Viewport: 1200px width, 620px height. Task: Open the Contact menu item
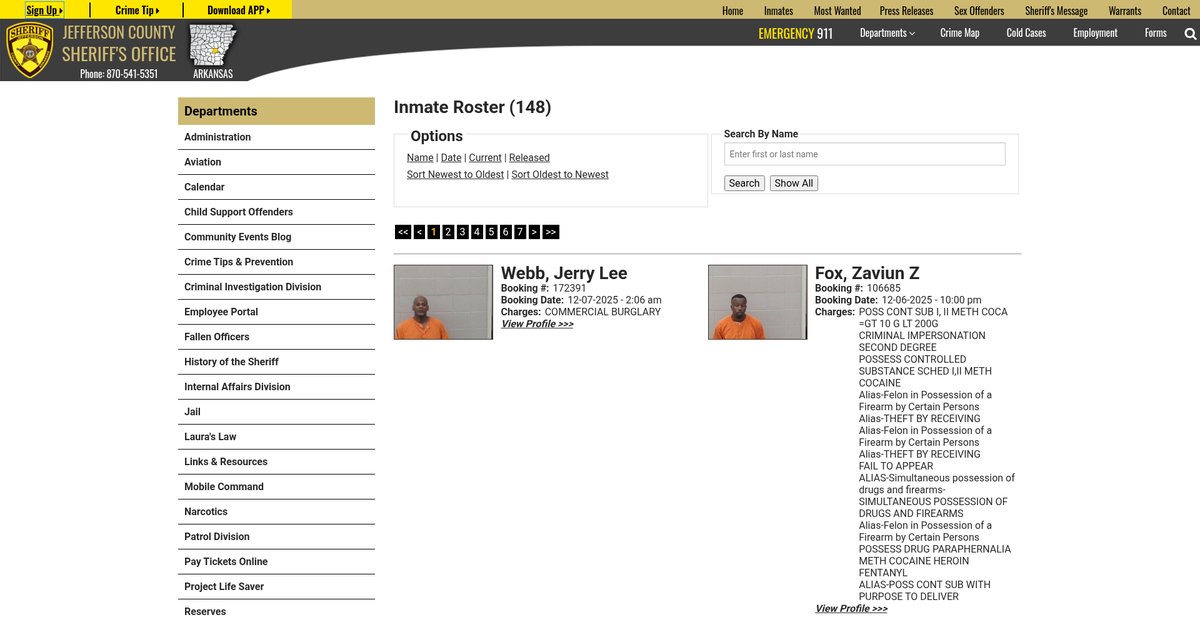pos(1176,11)
